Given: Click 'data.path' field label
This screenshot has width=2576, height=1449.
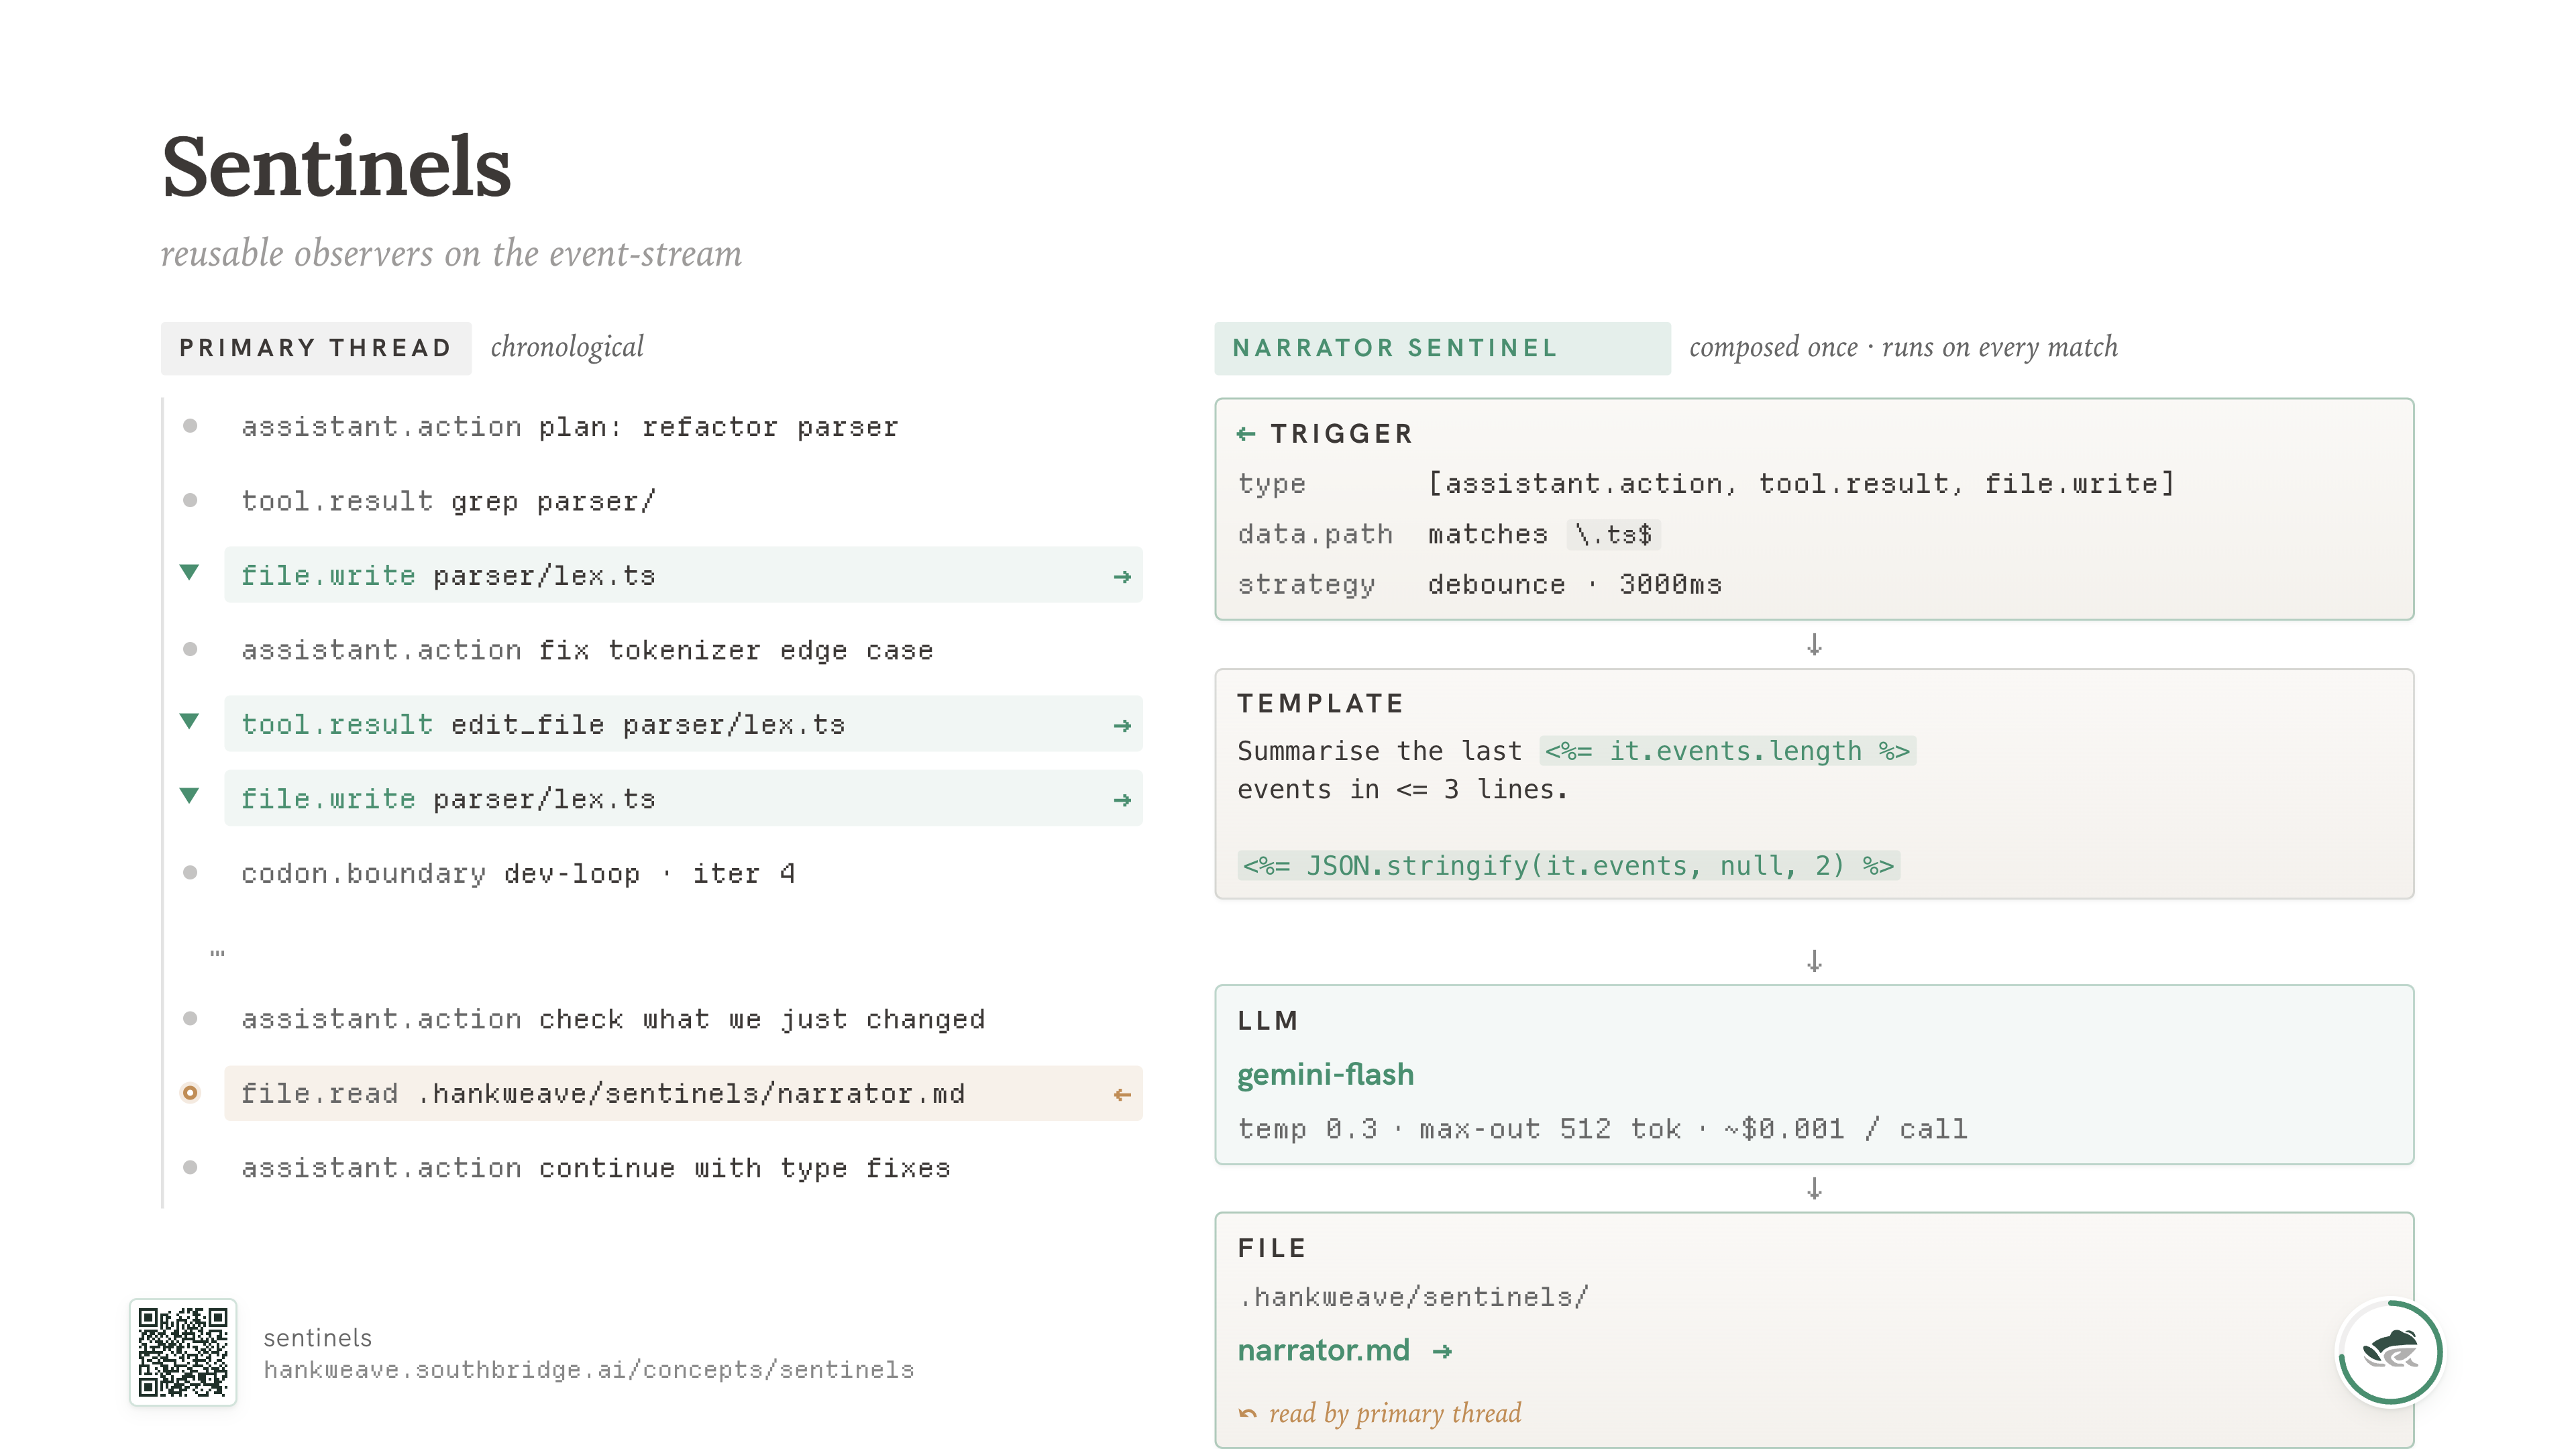Looking at the screenshot, I should point(1315,534).
